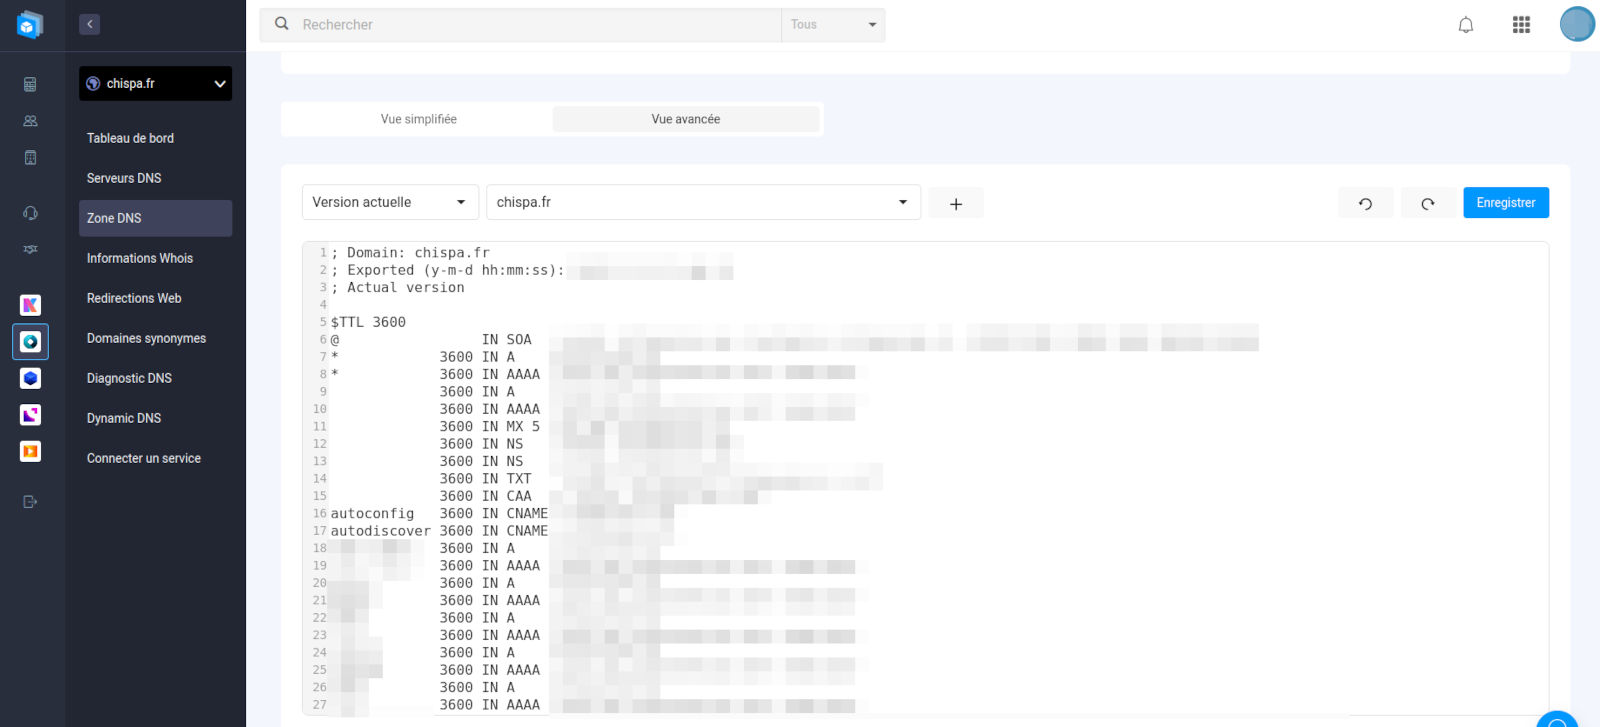Focus the Rechercher search field
The height and width of the screenshot is (727, 1600).
pos(530,25)
